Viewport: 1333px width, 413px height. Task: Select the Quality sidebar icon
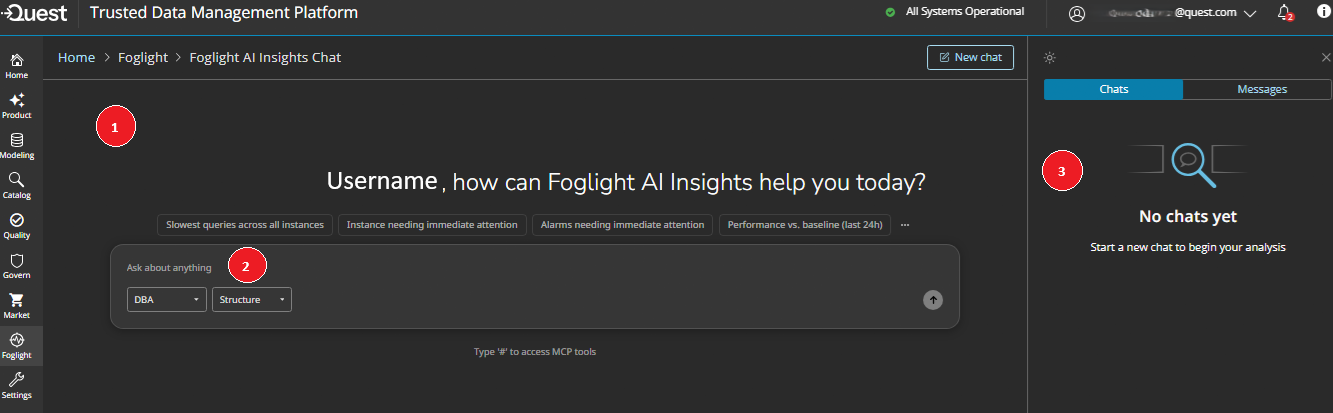click(17, 226)
